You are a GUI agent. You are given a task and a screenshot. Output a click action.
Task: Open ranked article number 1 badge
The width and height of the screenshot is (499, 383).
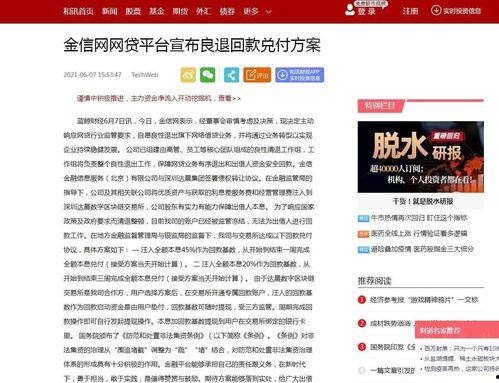coord(362,300)
